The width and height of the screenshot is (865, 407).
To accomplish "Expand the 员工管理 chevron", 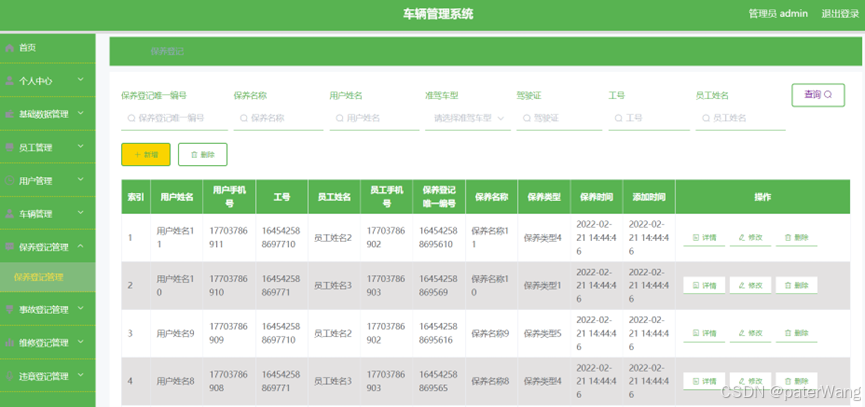I will (81, 146).
